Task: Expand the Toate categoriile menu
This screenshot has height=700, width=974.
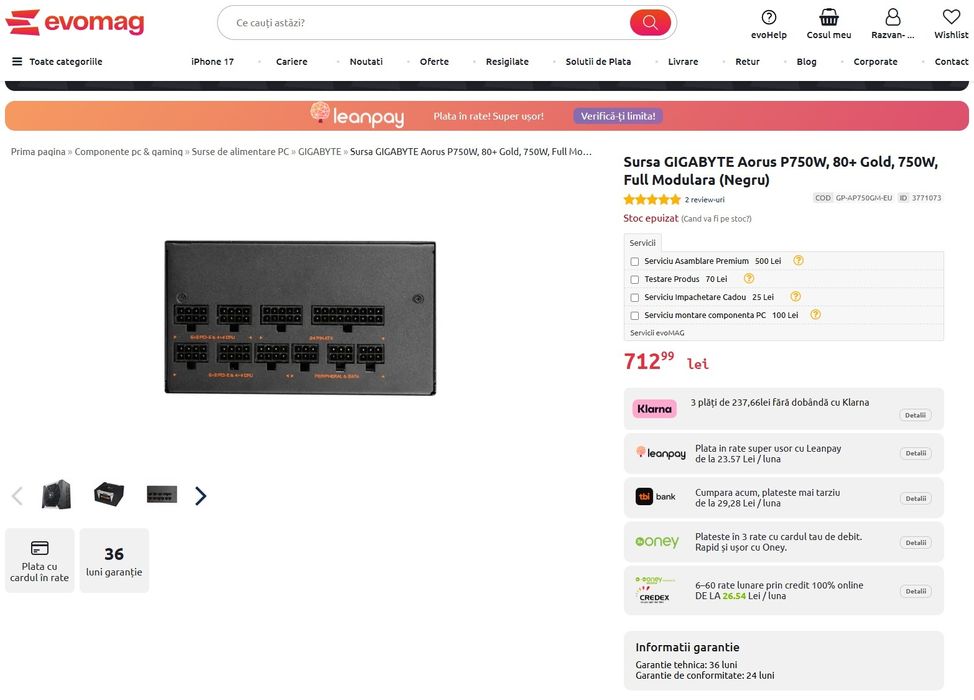Action: [x=57, y=62]
